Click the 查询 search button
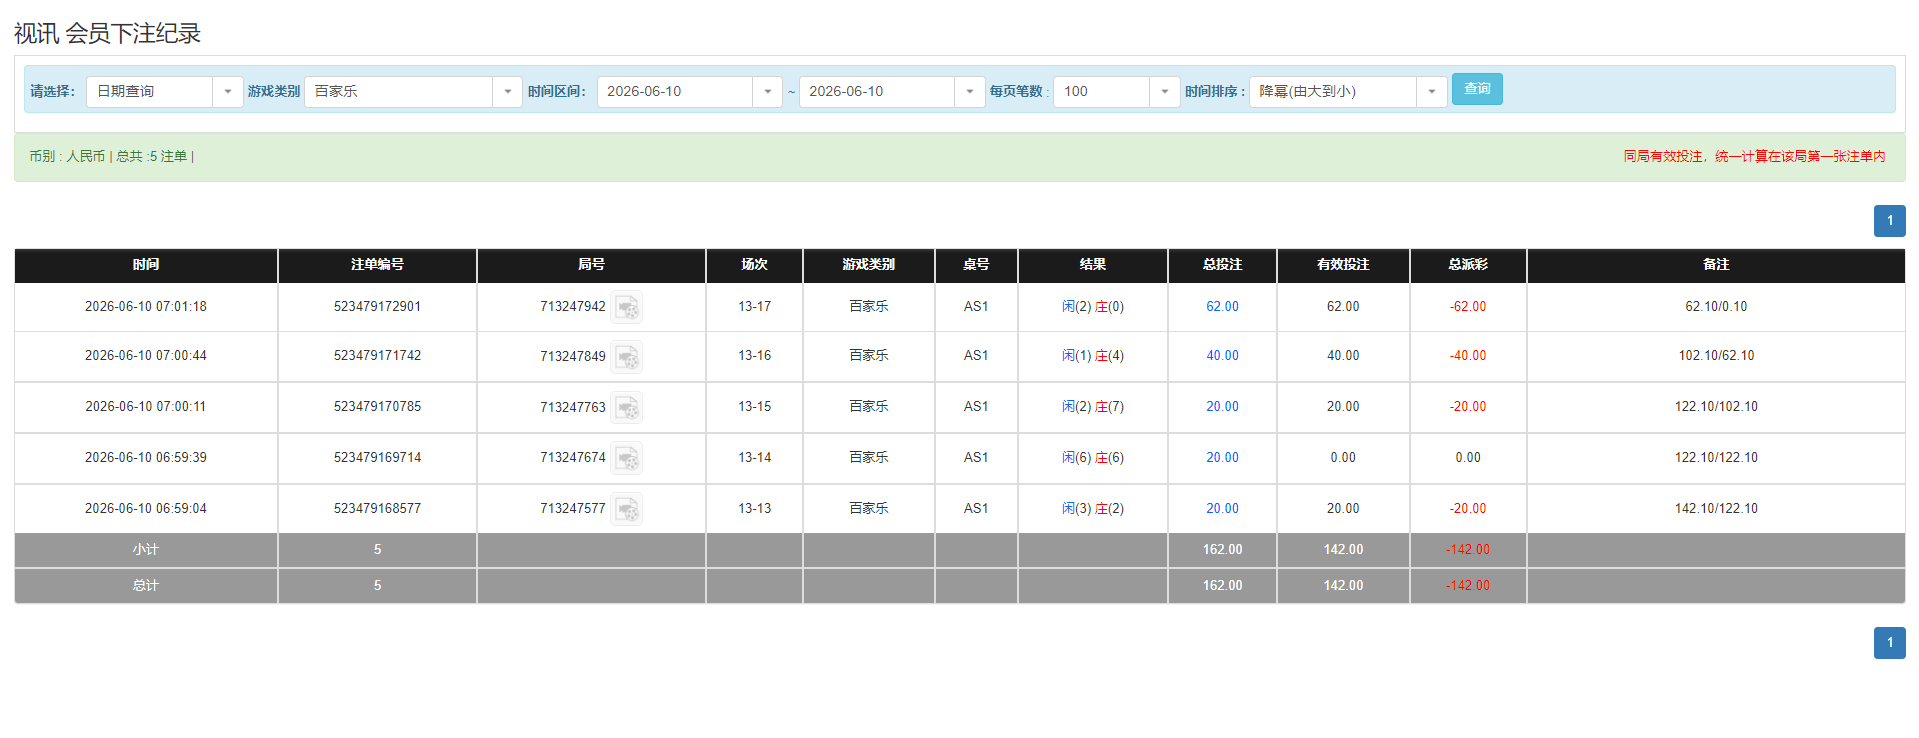 tap(1477, 89)
